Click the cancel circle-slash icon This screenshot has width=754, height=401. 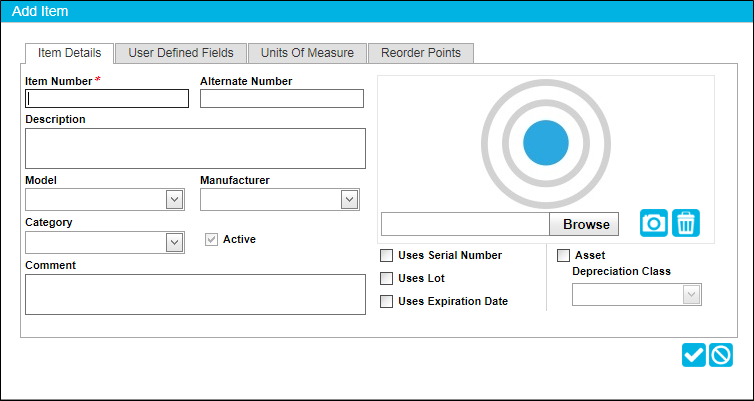tap(721, 355)
